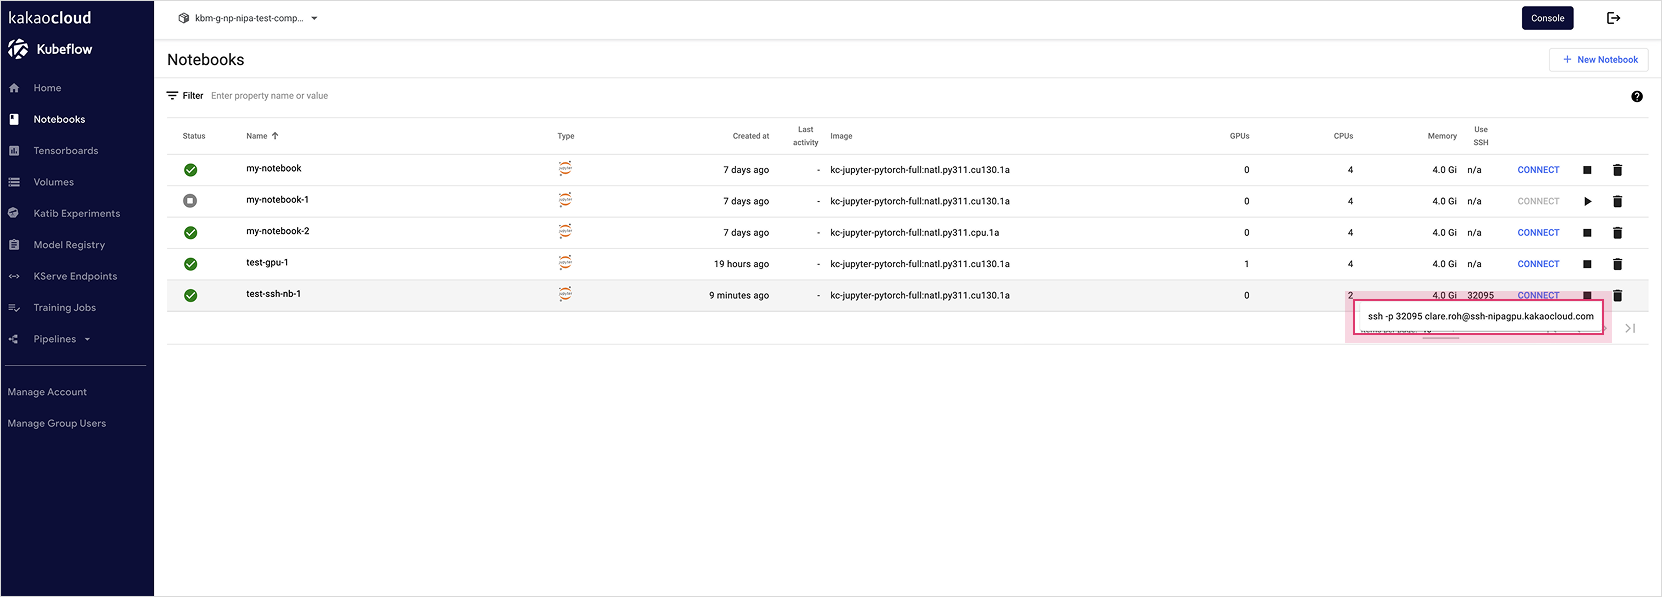Open Manage Account

[47, 392]
